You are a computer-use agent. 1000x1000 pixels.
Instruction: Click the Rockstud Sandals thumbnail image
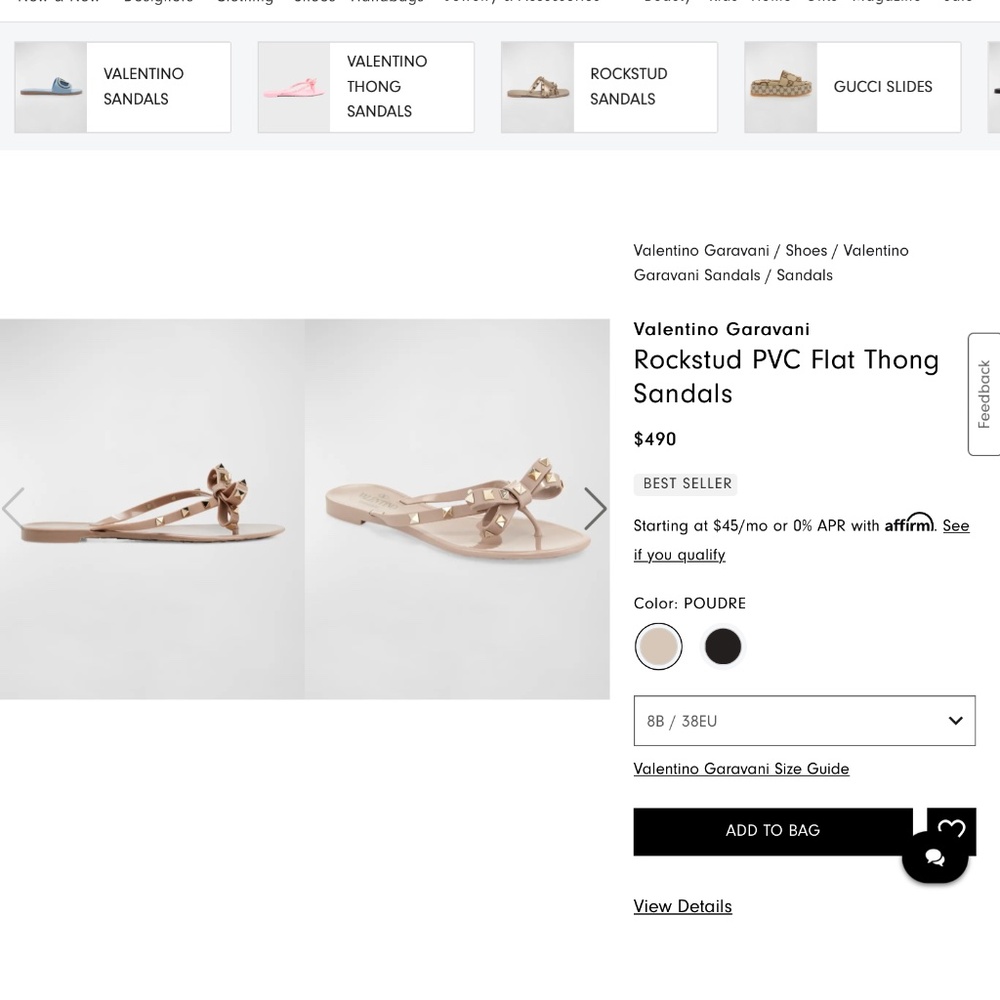[x=537, y=87]
